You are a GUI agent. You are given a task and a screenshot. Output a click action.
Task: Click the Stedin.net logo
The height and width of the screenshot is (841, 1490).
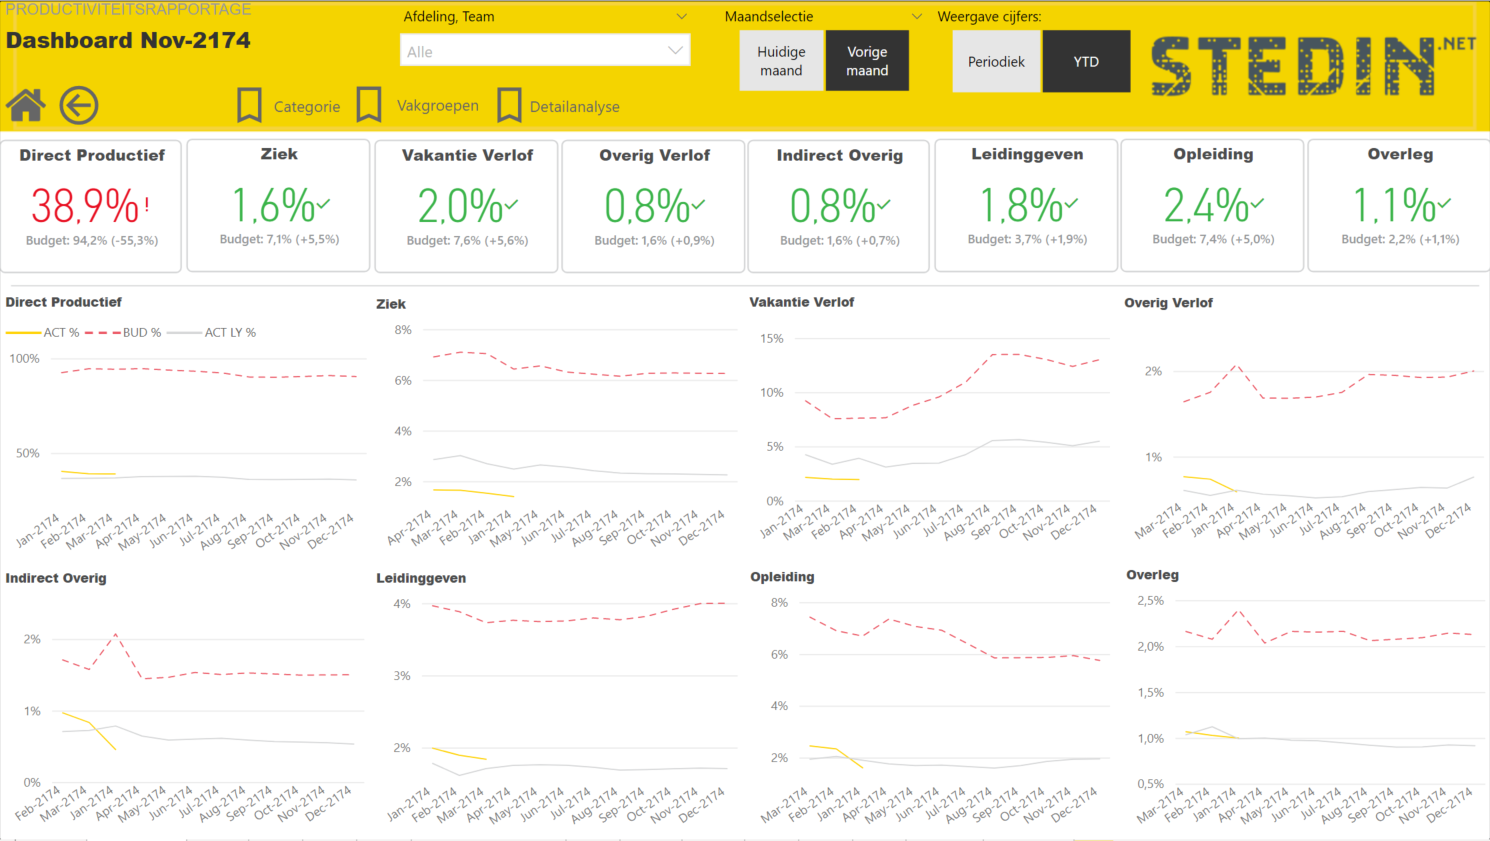coord(1312,65)
